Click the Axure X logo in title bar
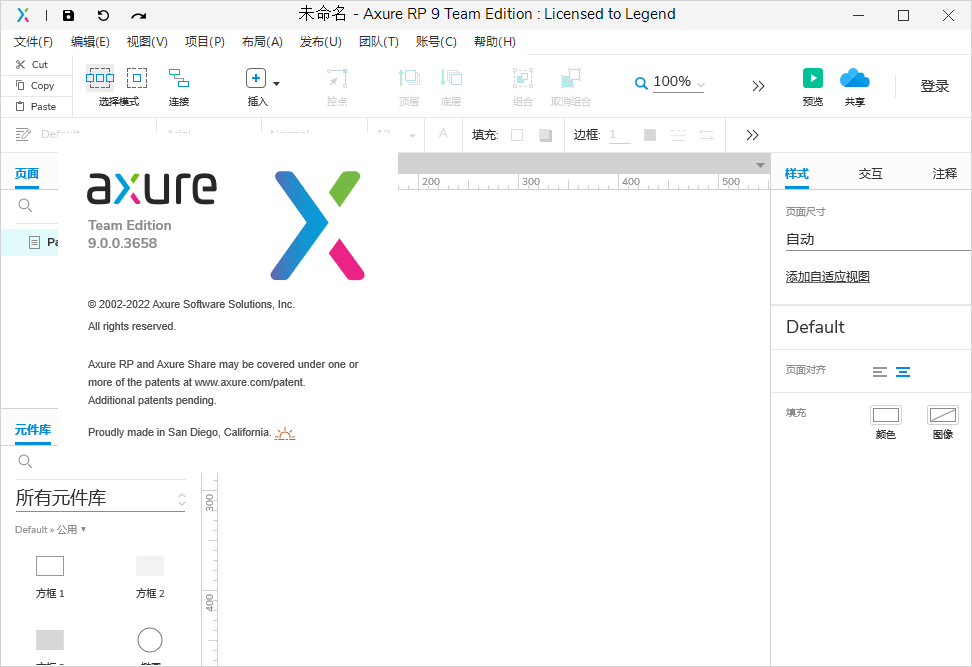 [23, 15]
